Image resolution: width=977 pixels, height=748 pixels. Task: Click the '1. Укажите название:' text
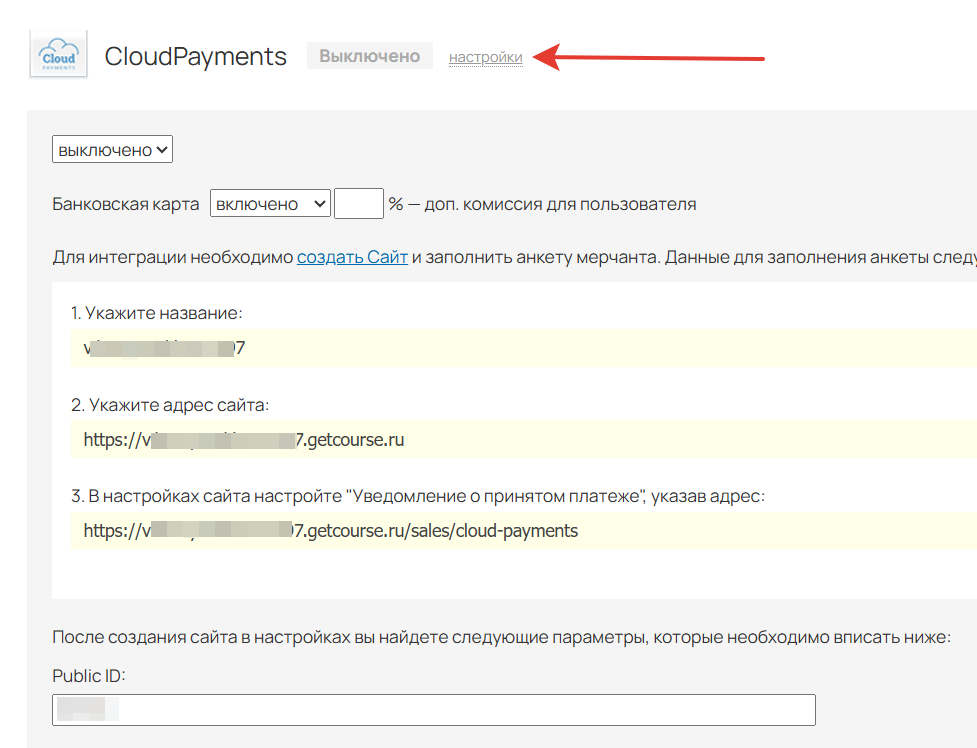point(156,313)
